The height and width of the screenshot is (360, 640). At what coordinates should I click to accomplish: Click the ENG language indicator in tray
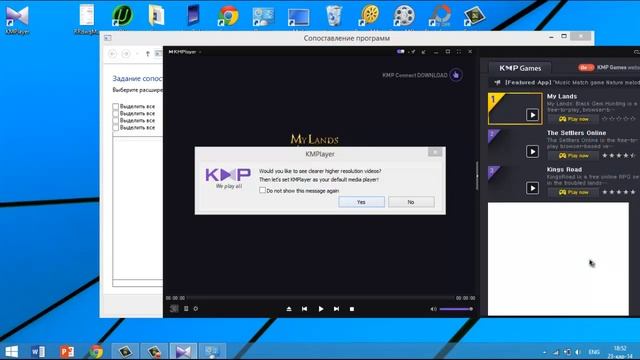[x=594, y=352]
